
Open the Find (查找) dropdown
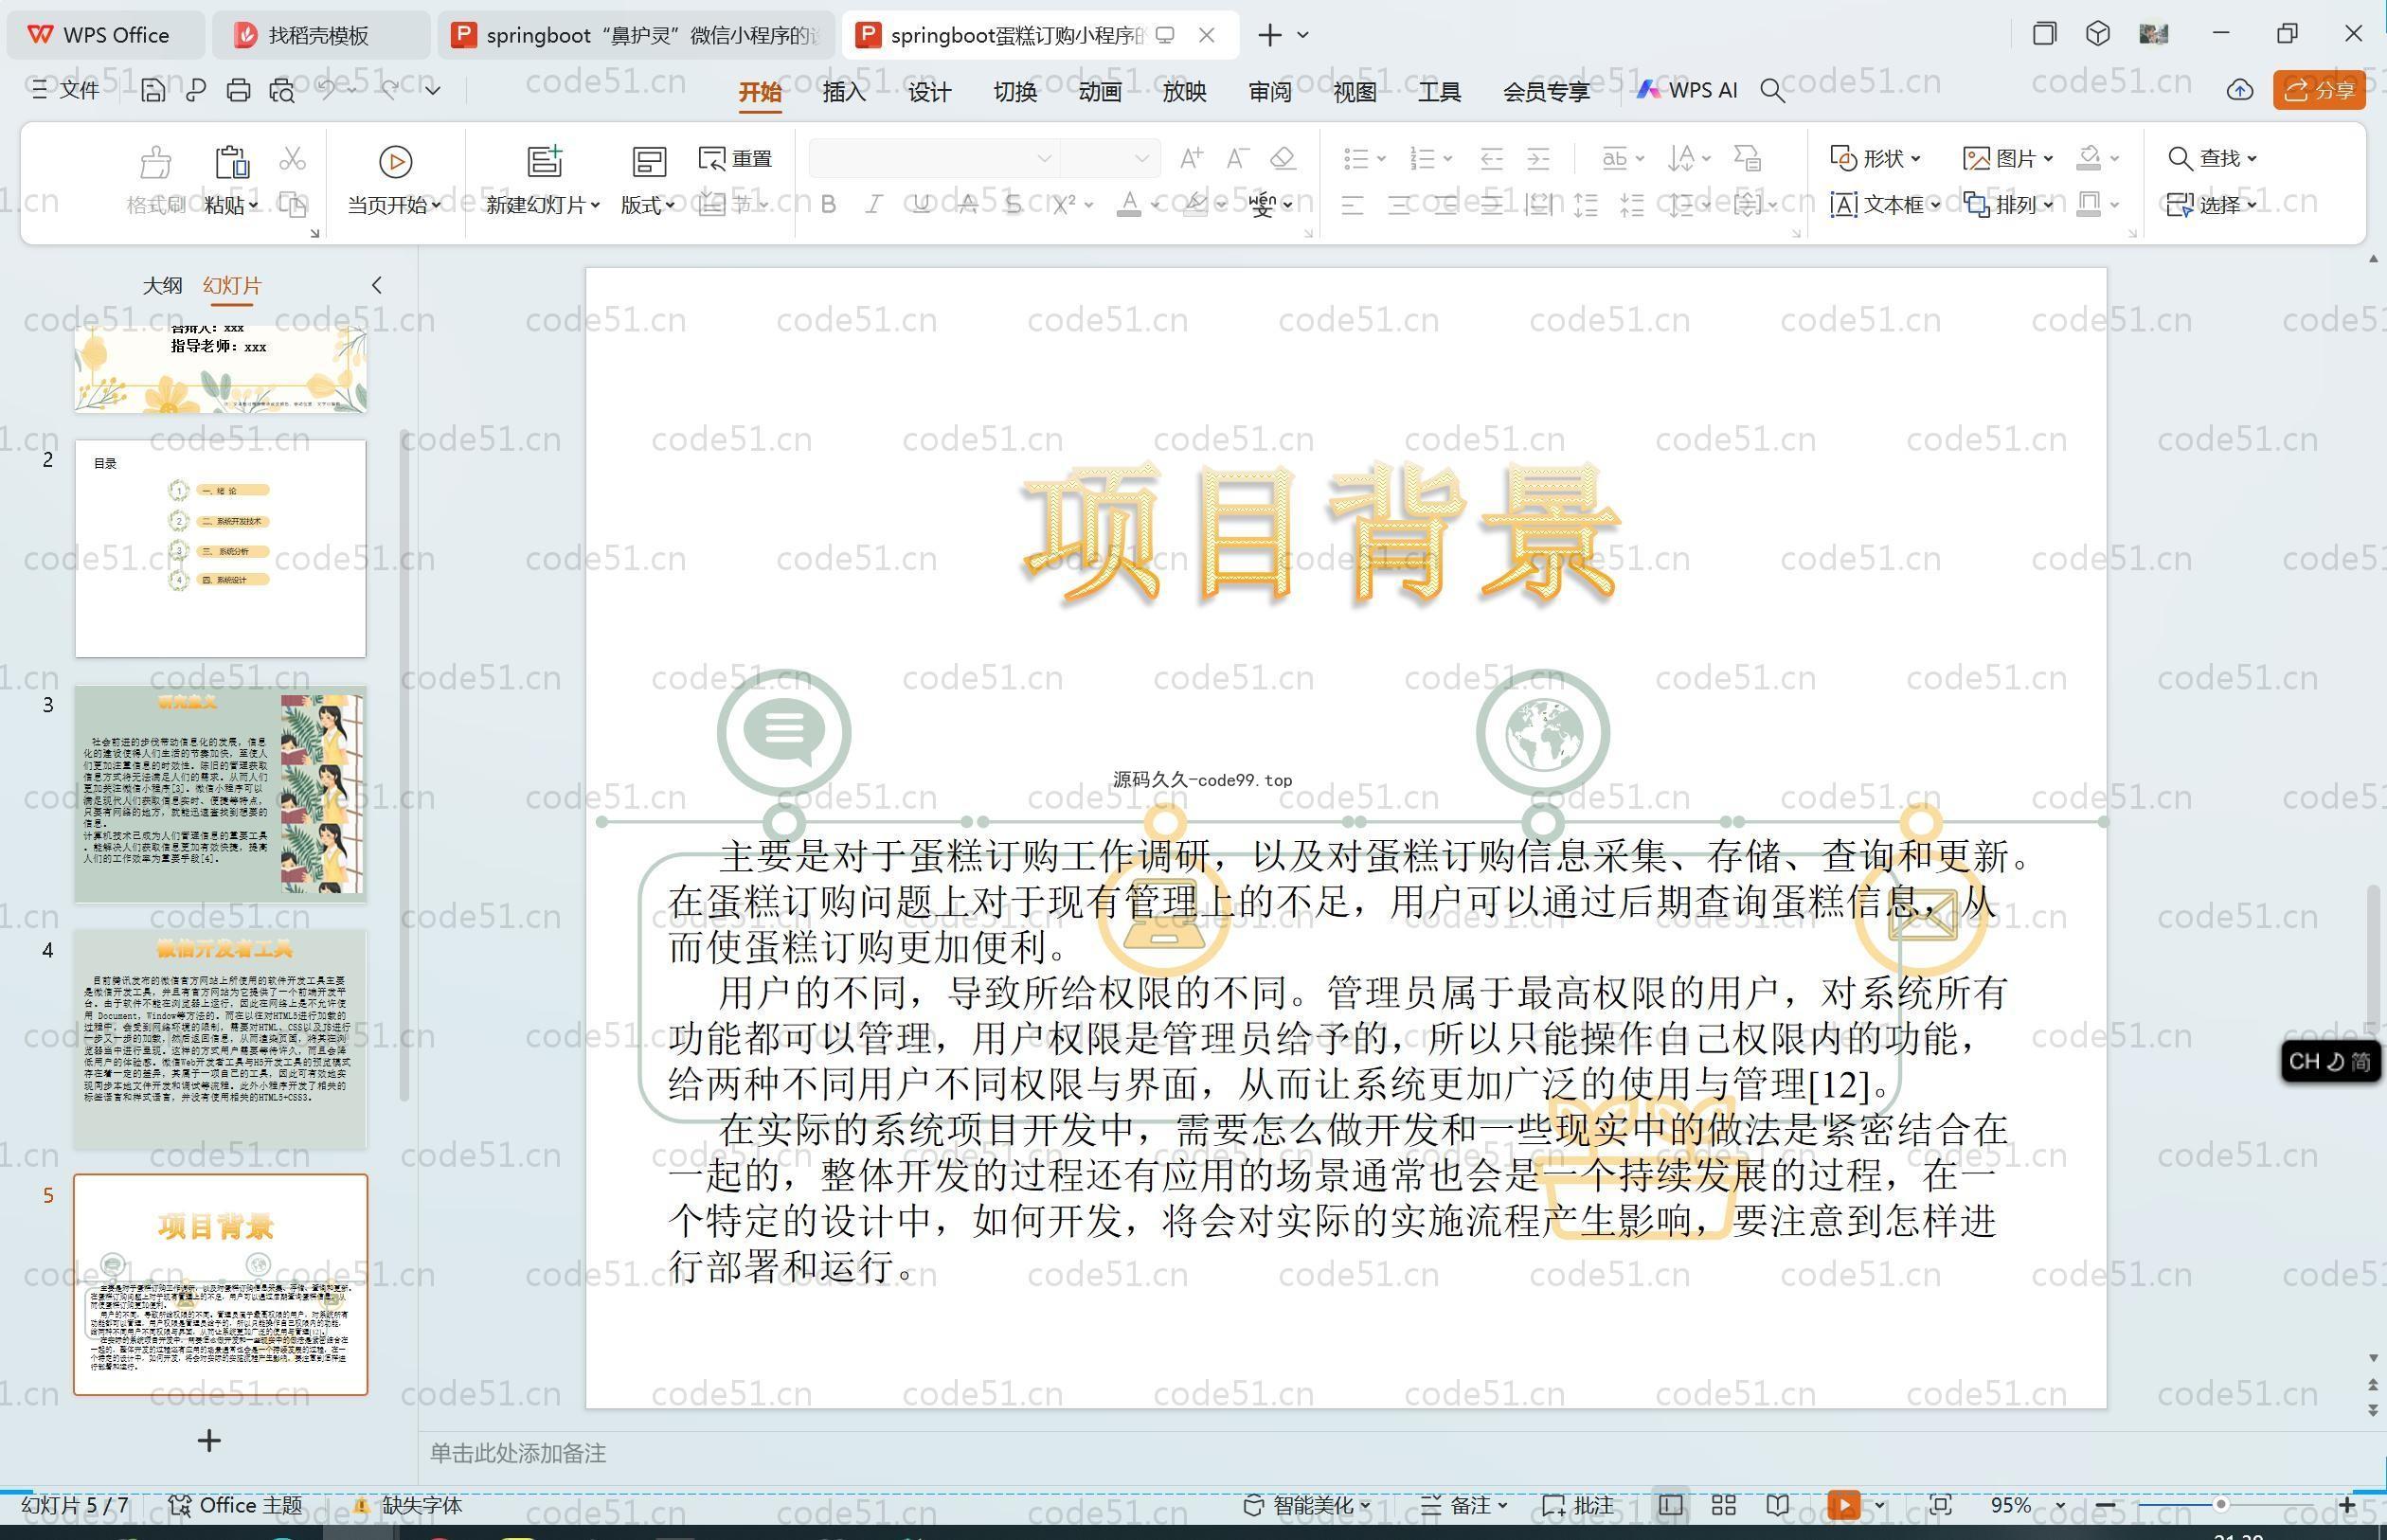2212,158
